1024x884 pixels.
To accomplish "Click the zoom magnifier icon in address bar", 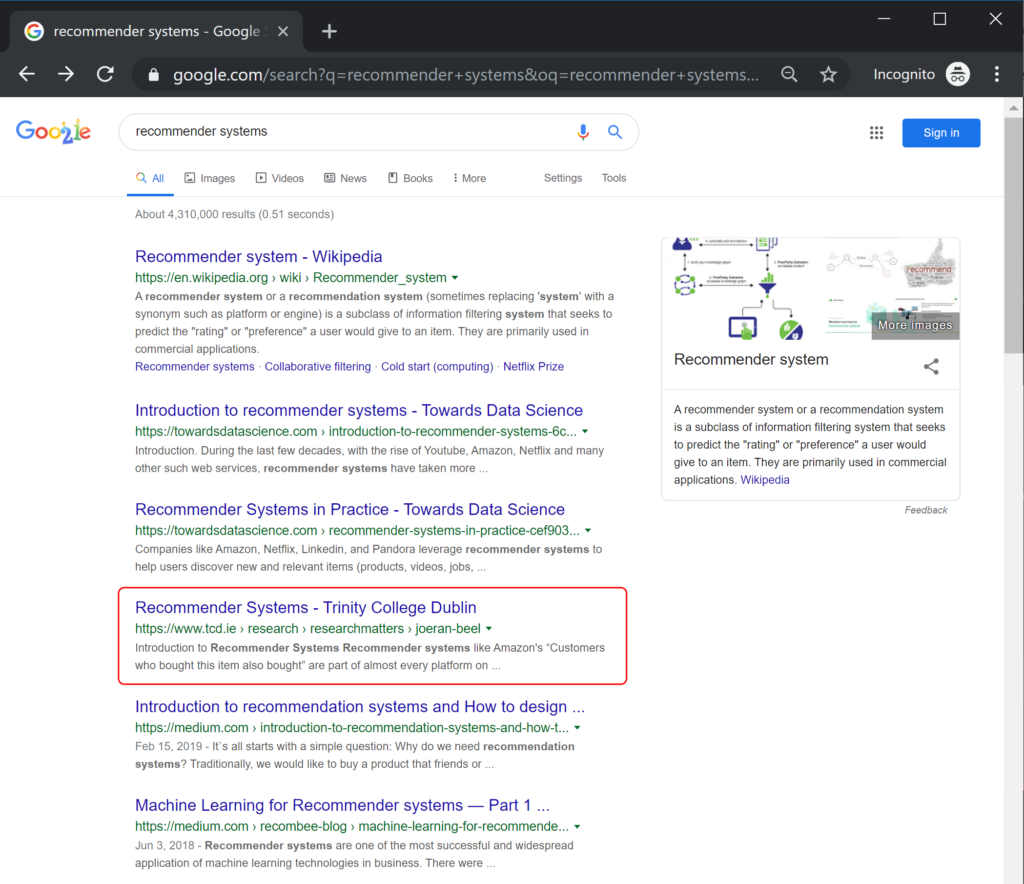I will click(789, 74).
